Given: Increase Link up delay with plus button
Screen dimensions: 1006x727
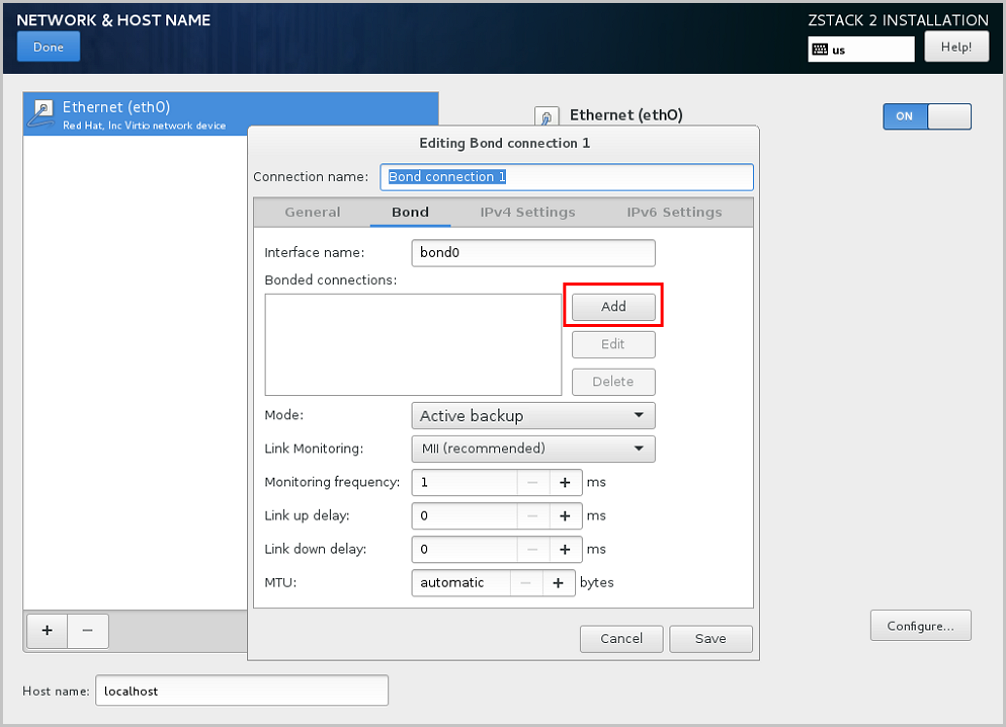Looking at the screenshot, I should click(x=564, y=516).
